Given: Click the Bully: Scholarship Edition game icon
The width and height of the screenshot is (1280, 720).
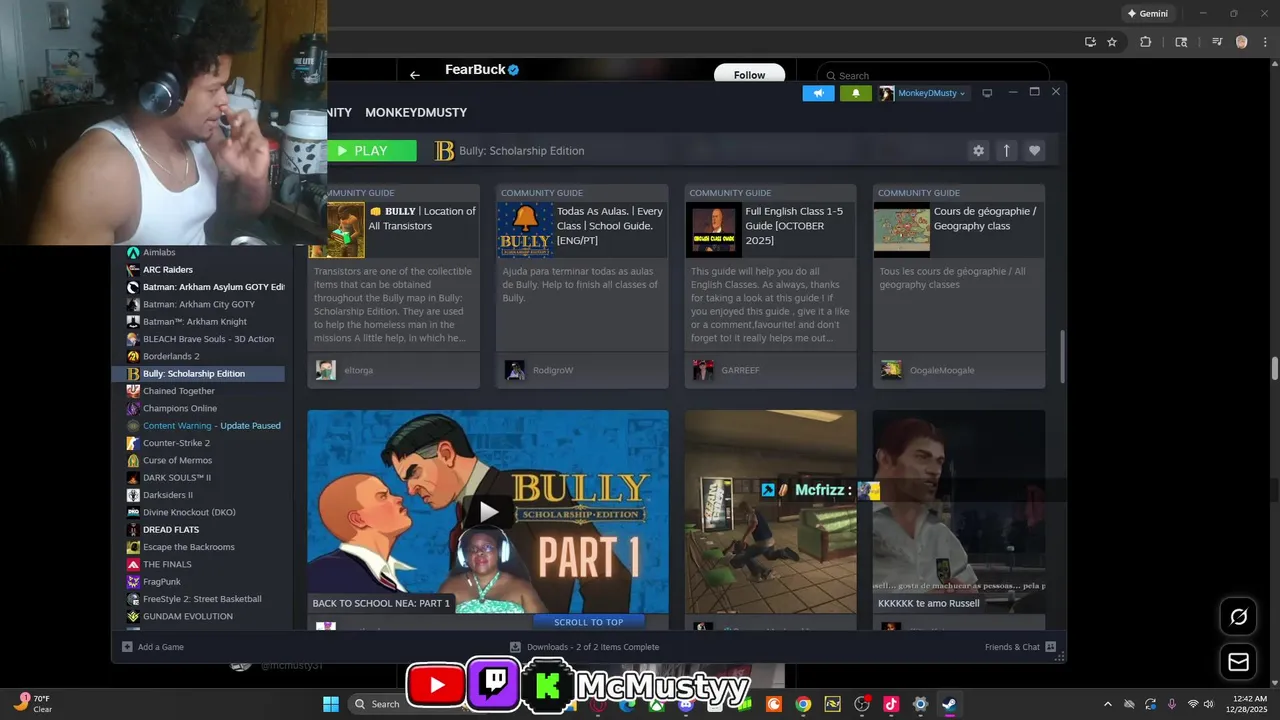Looking at the screenshot, I should [x=133, y=374].
